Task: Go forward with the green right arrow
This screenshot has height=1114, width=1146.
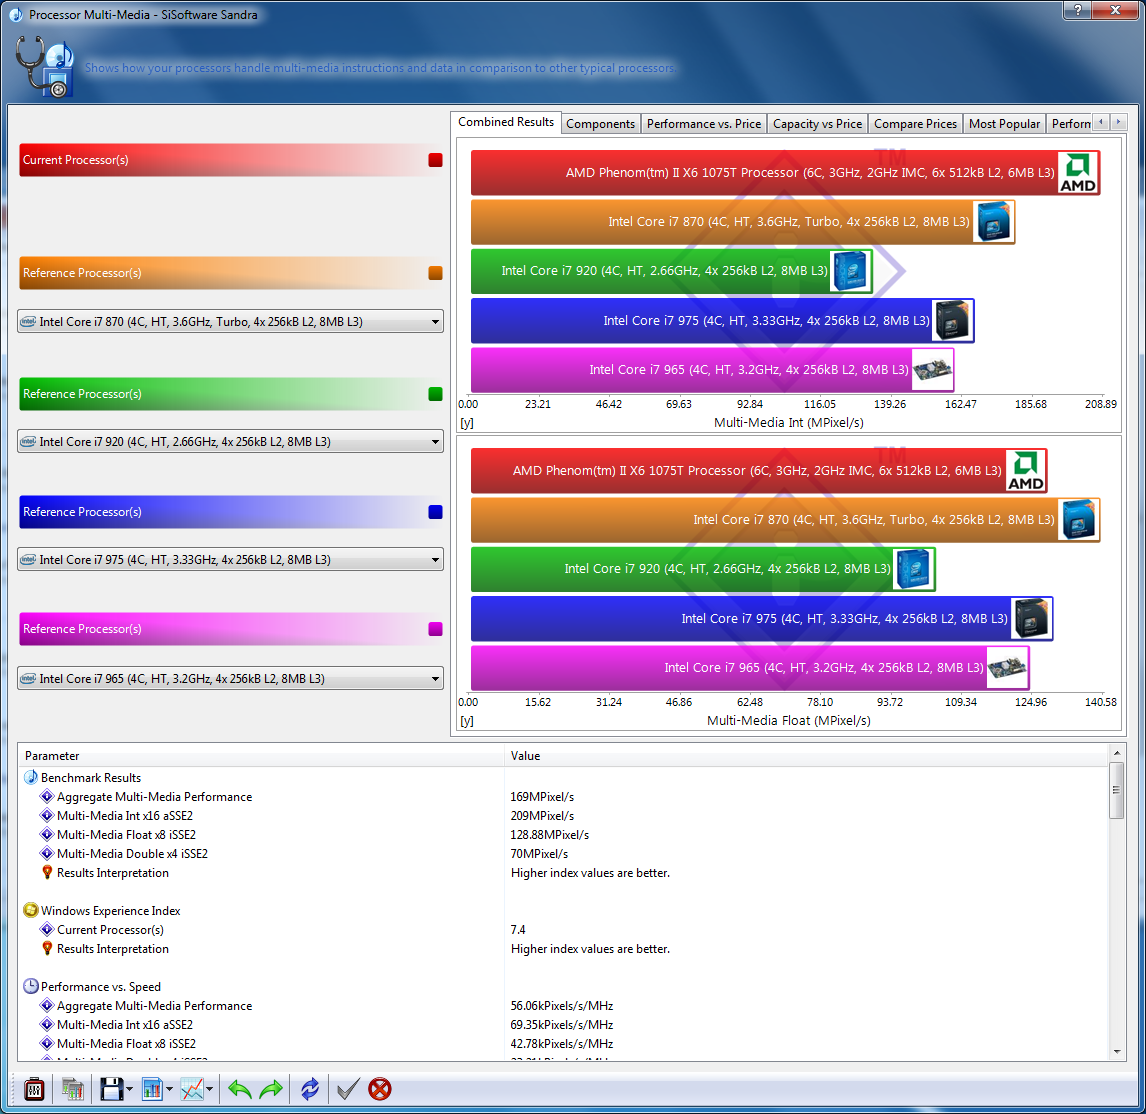Action: (271, 1089)
